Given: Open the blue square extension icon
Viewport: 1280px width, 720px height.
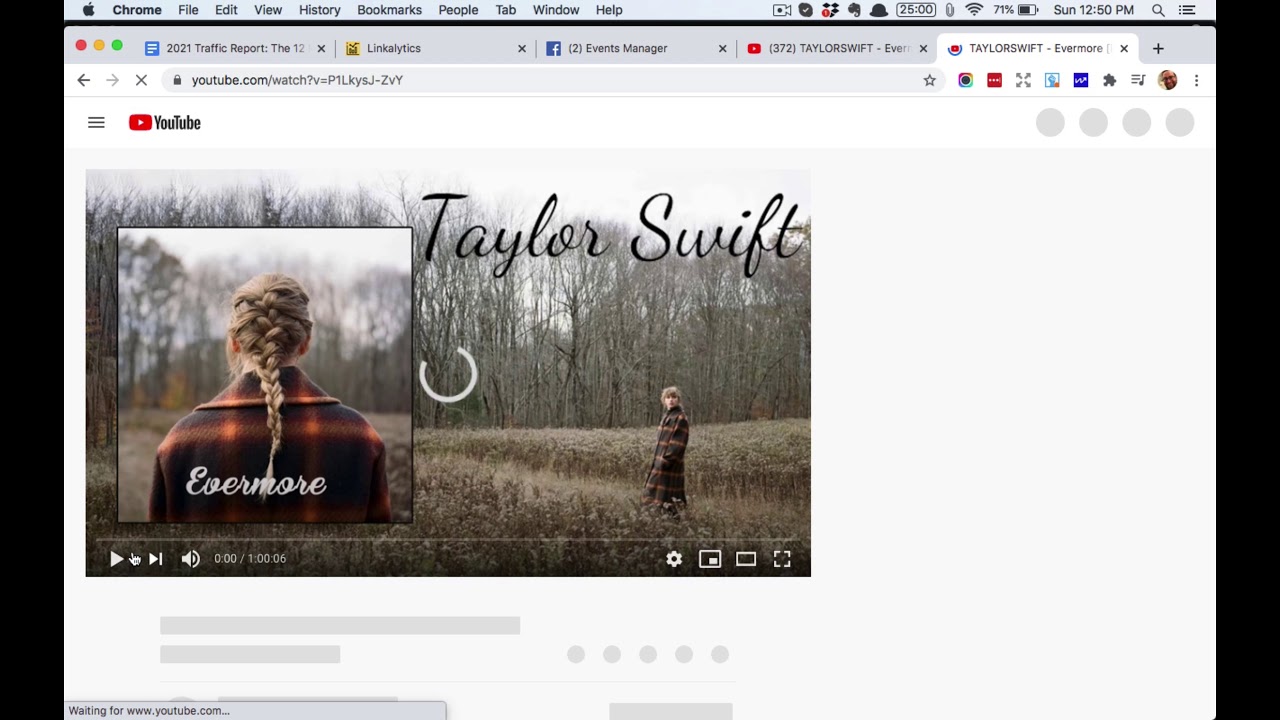Looking at the screenshot, I should (1081, 80).
